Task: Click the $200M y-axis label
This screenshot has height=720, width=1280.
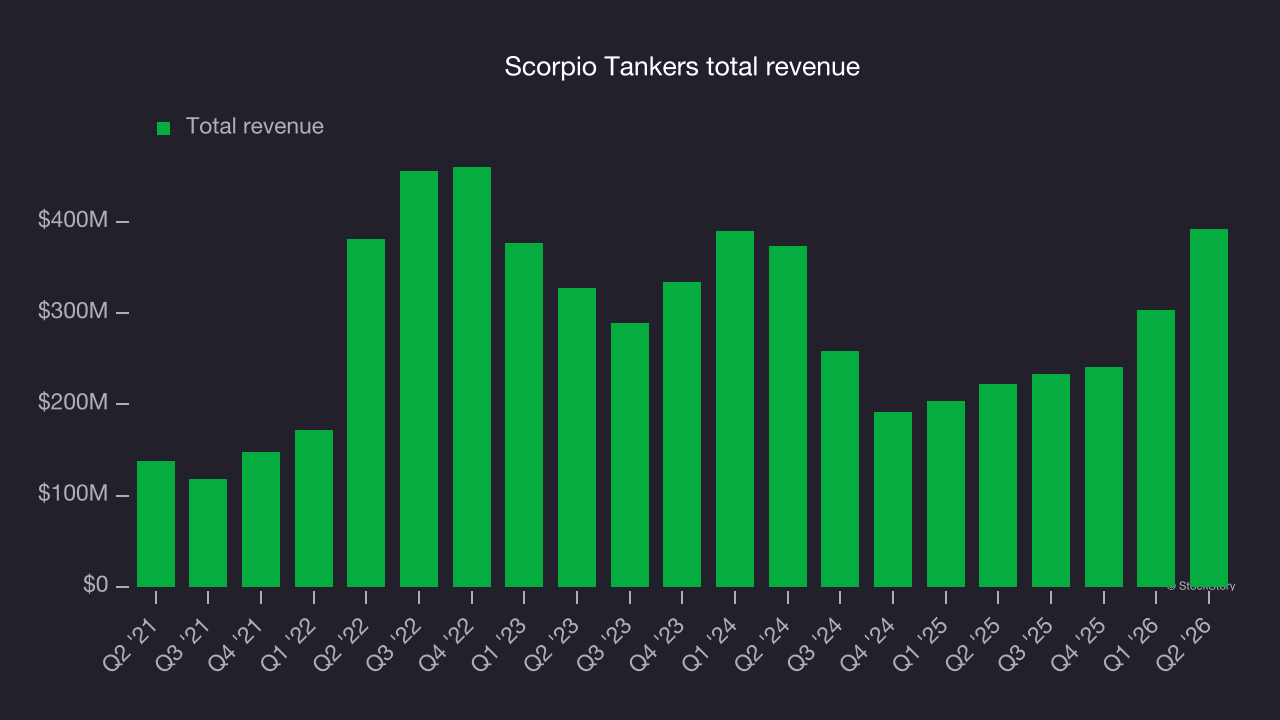Action: 73,403
